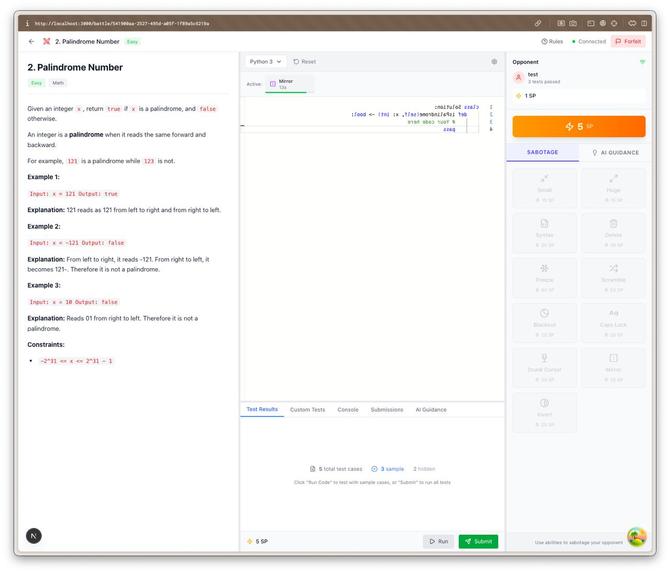The image size is (670, 573).
Task: Open the Test Results tab
Action: pyautogui.click(x=262, y=409)
